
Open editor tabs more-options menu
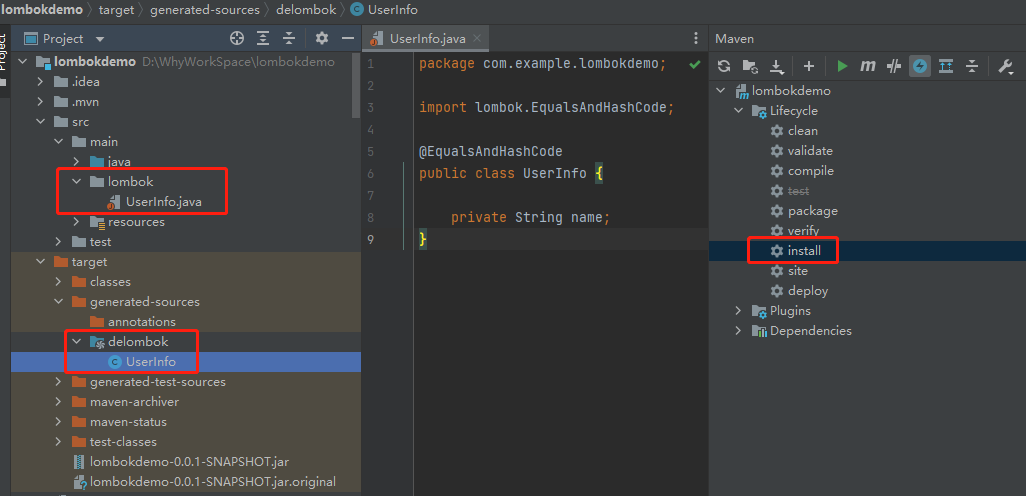695,39
